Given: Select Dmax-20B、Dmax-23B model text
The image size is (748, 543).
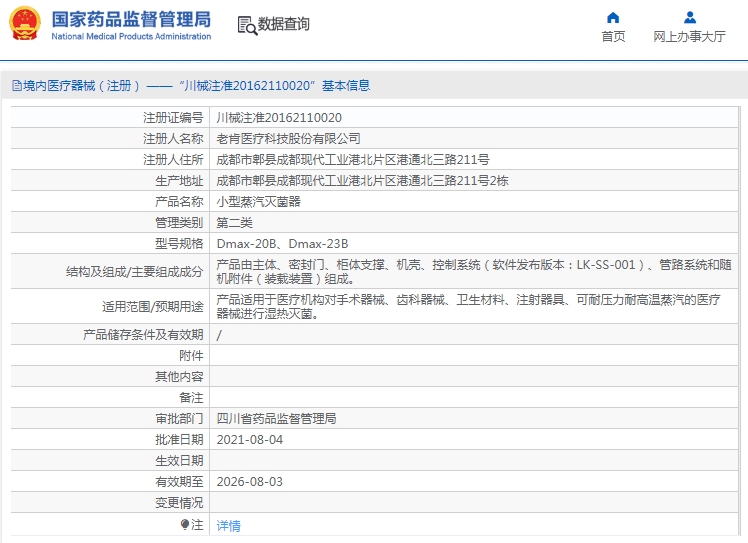Looking at the screenshot, I should tap(282, 244).
